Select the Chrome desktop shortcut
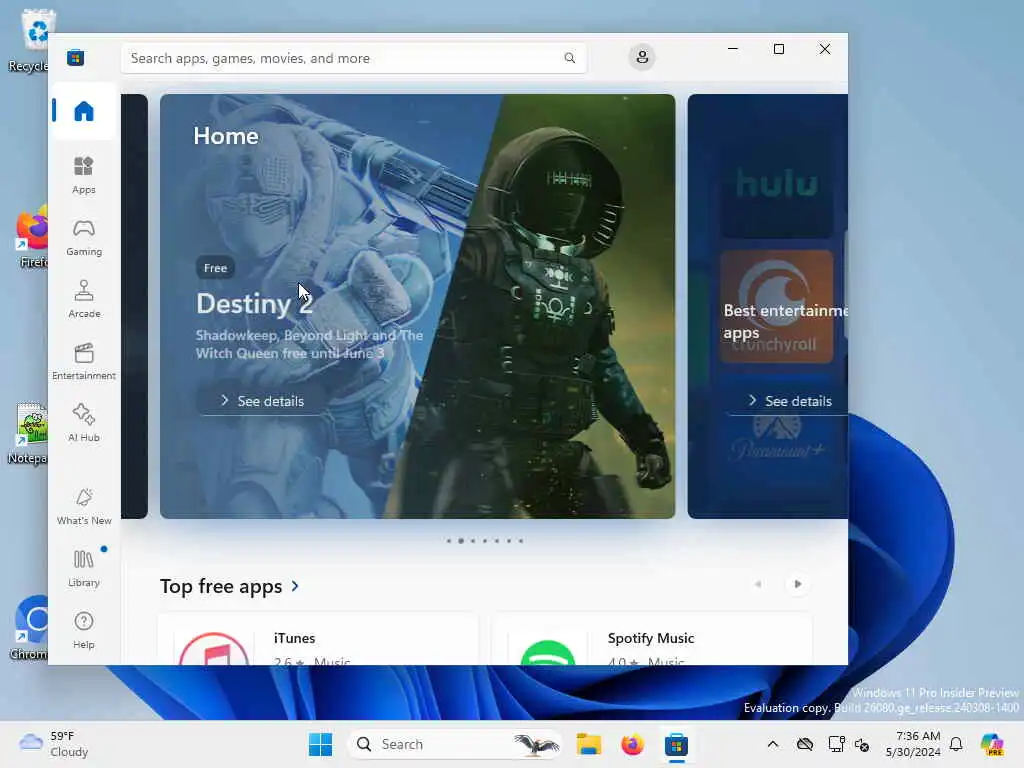 pyautogui.click(x=30, y=628)
